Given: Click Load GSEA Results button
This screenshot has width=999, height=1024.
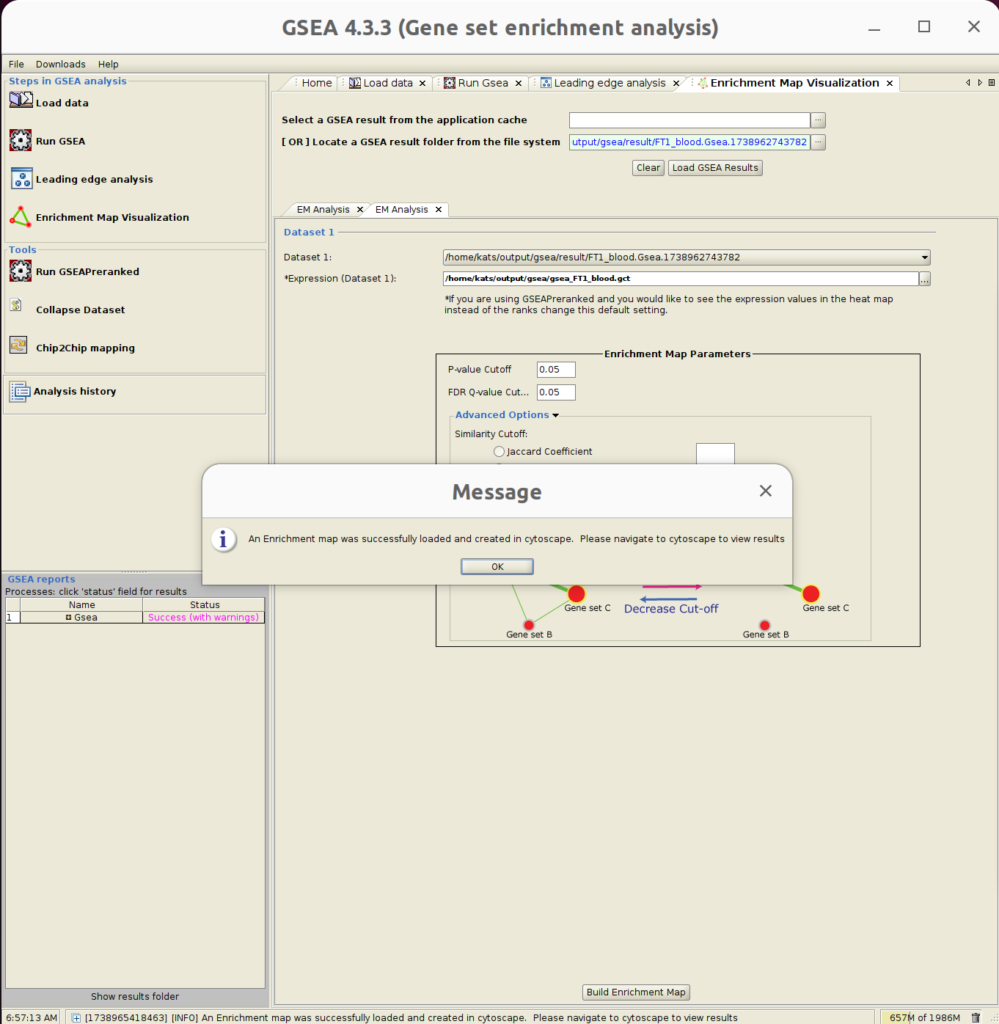Looking at the screenshot, I should pyautogui.click(x=715, y=168).
